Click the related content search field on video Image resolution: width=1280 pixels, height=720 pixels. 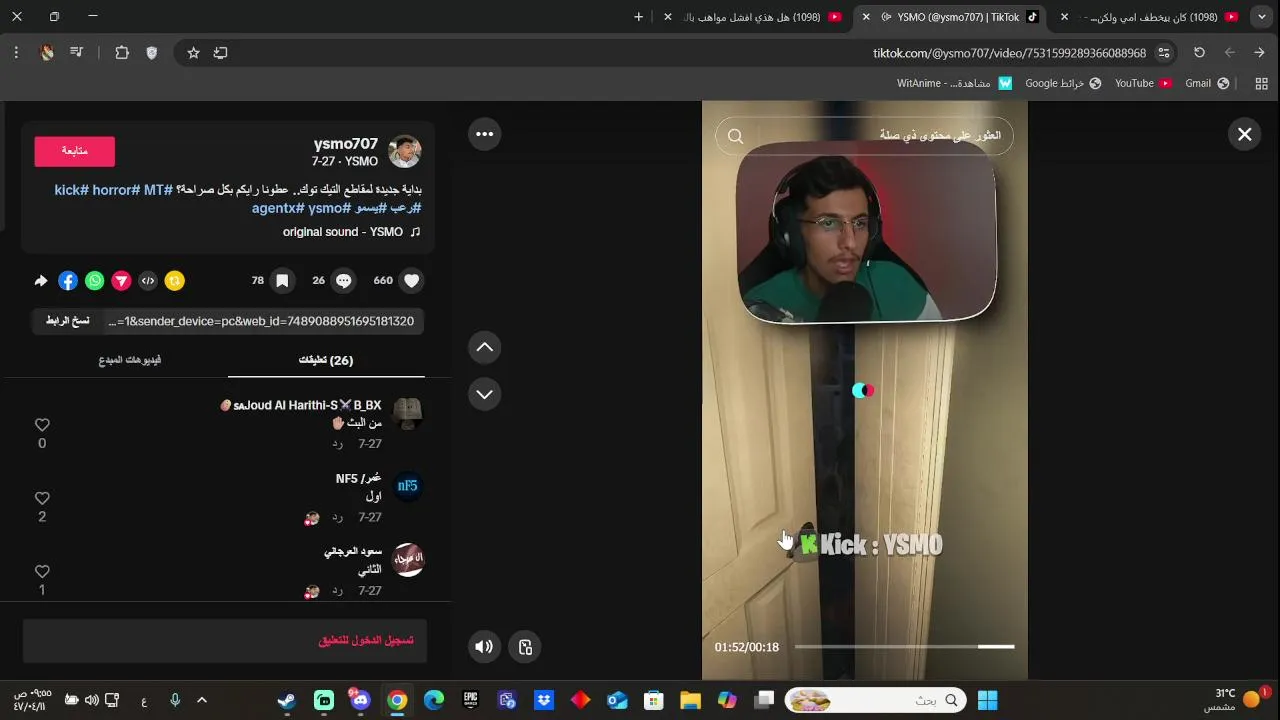(864, 136)
